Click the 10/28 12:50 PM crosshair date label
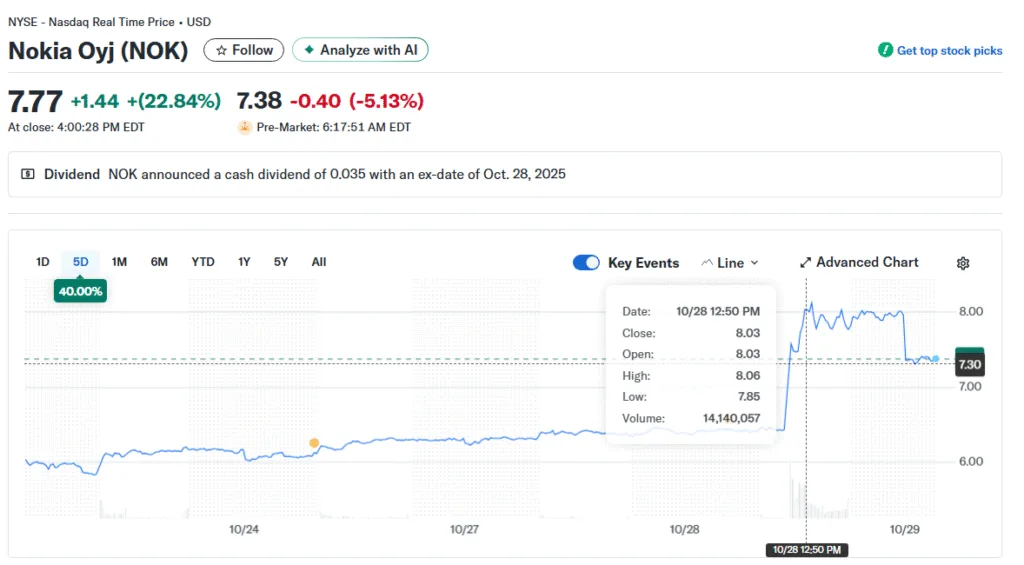The height and width of the screenshot is (565, 1024). click(x=807, y=550)
